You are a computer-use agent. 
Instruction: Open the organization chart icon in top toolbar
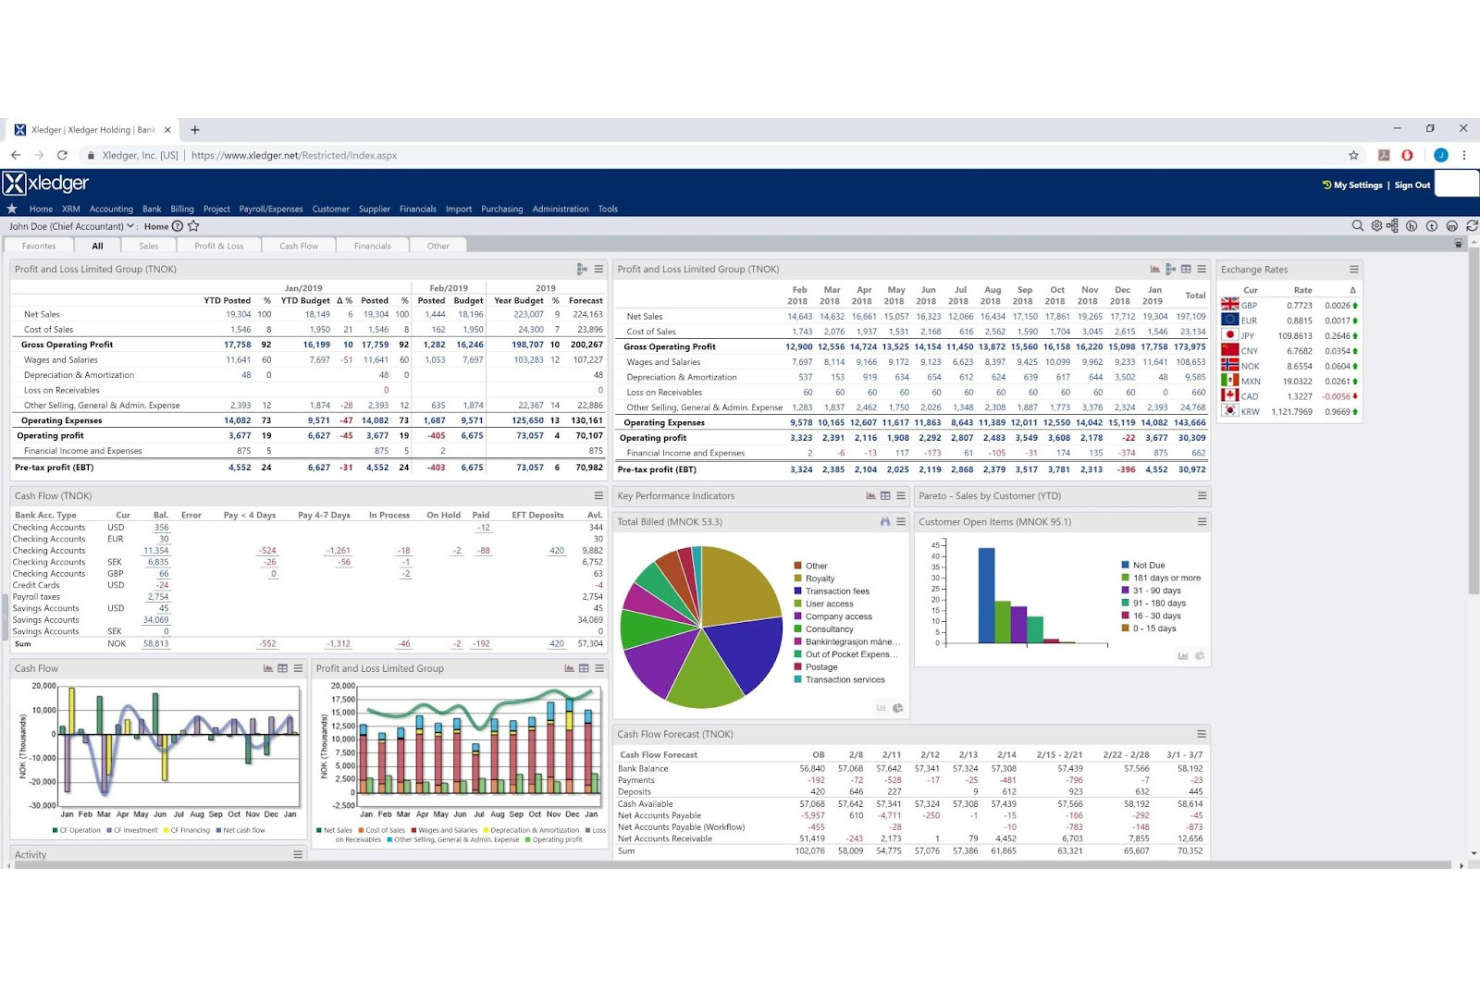coord(1393,226)
